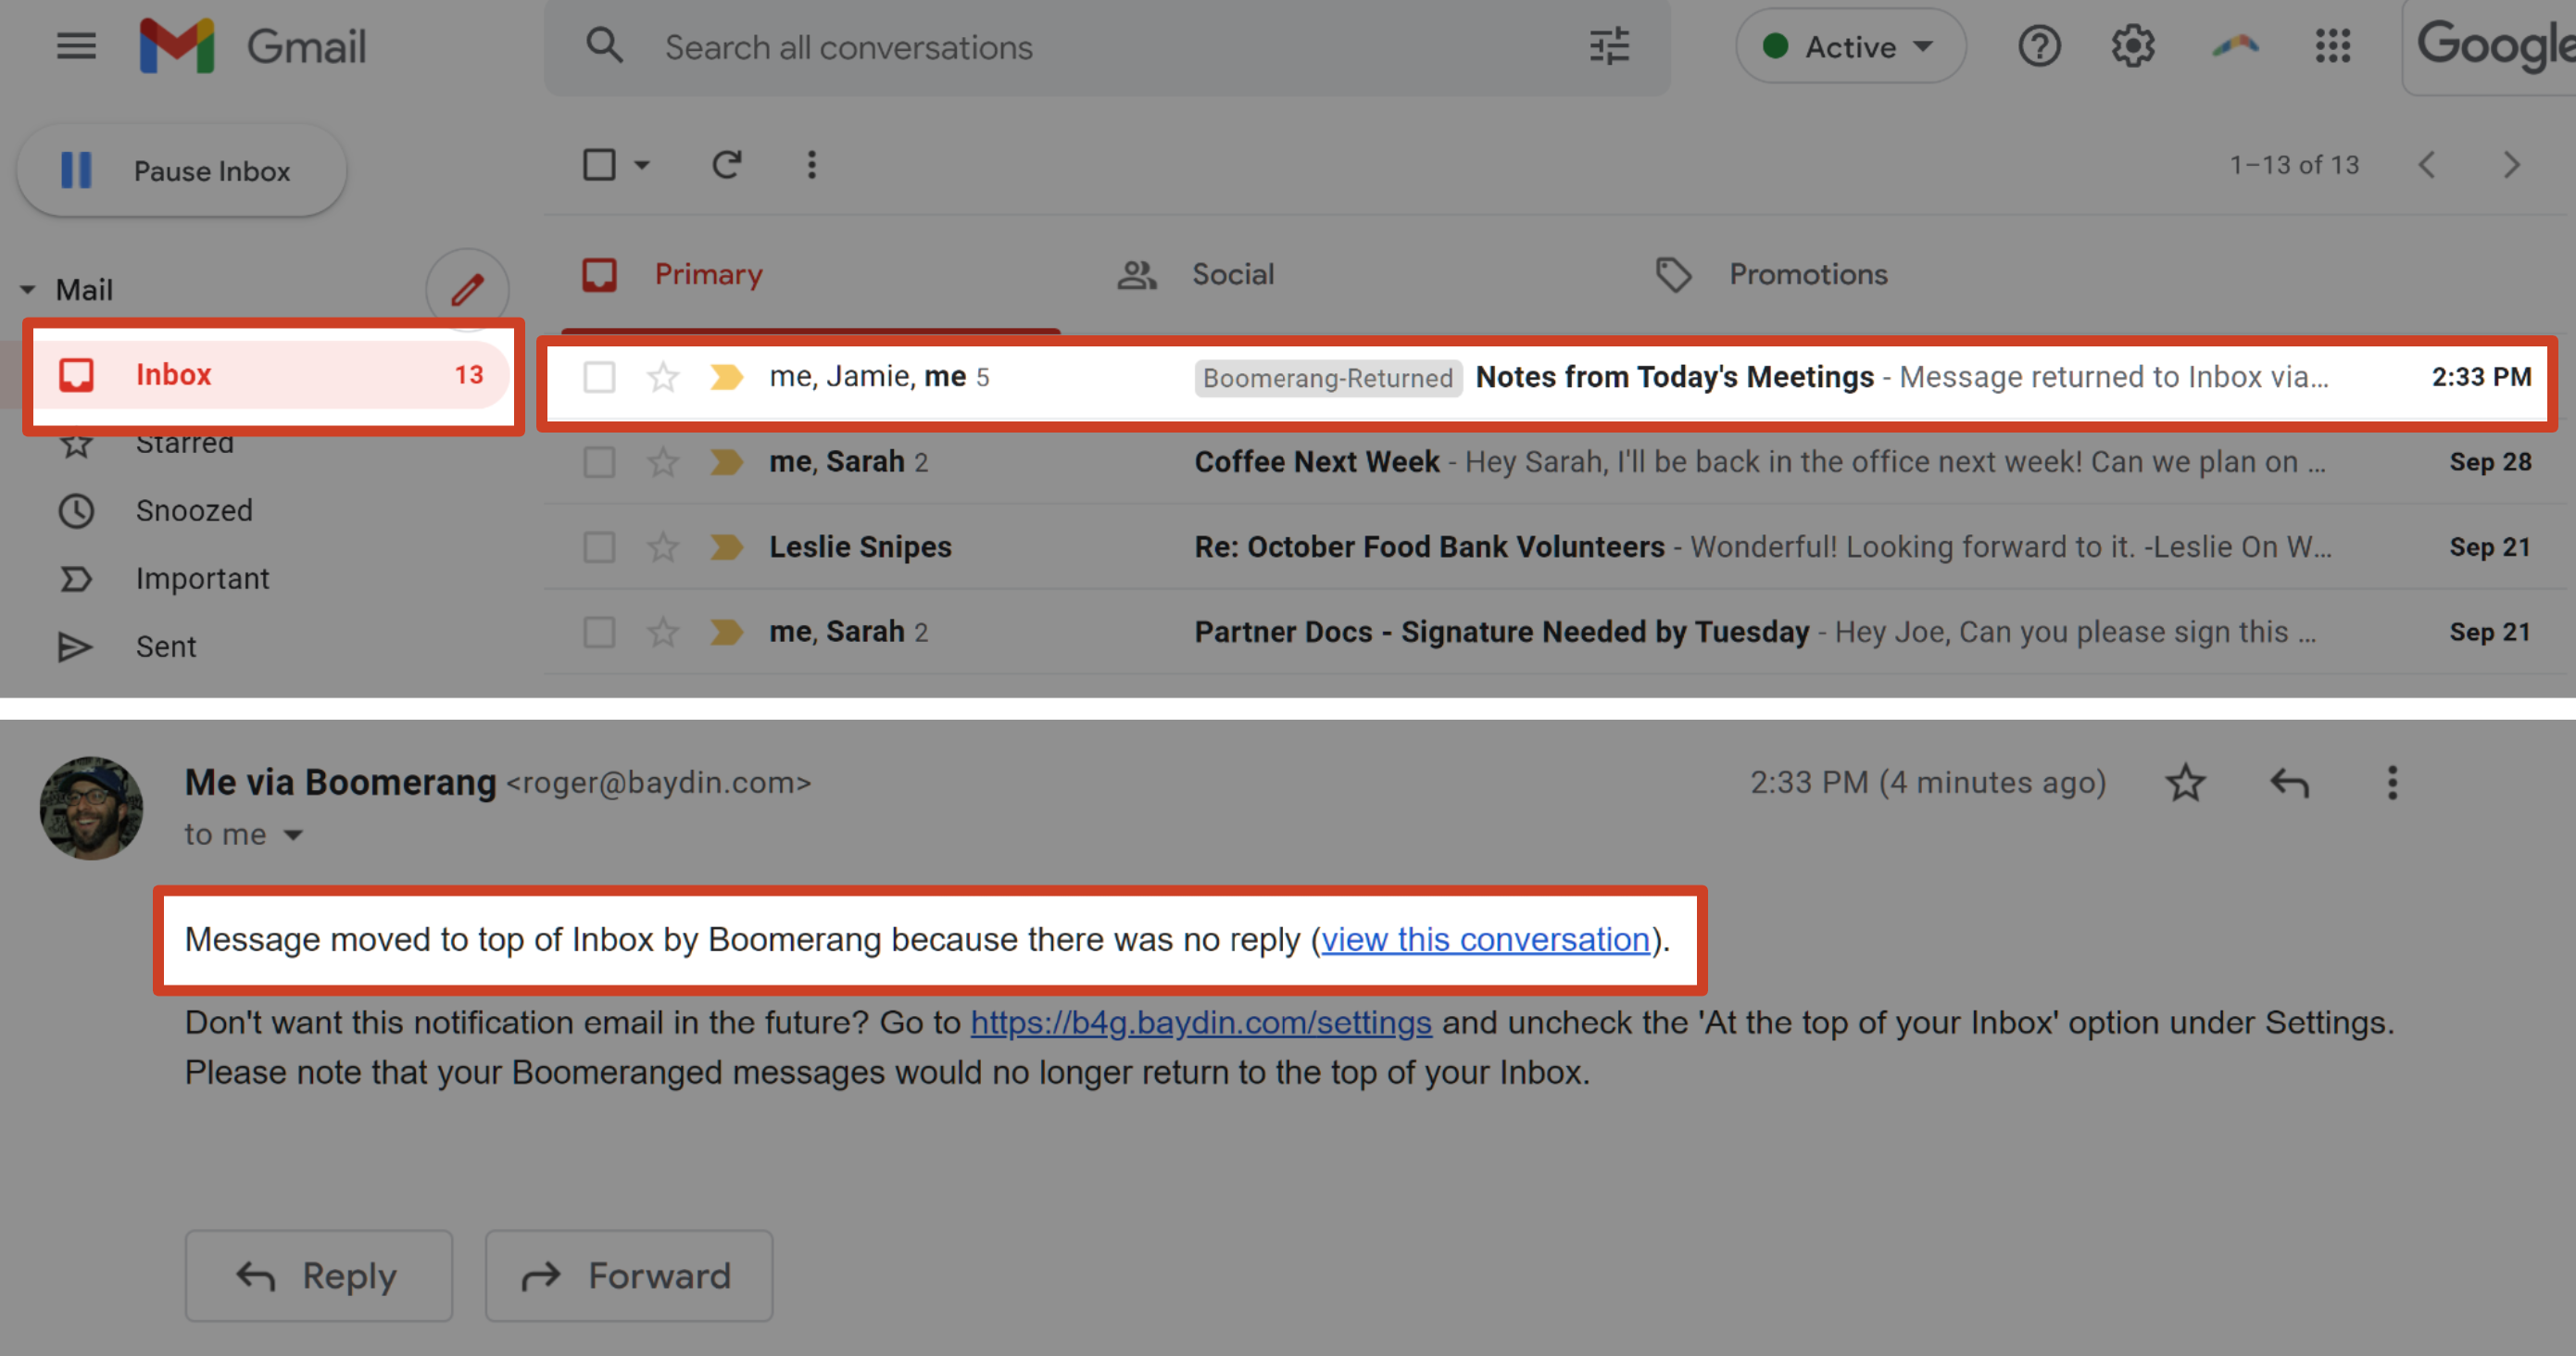Refresh the inbox list

[727, 164]
